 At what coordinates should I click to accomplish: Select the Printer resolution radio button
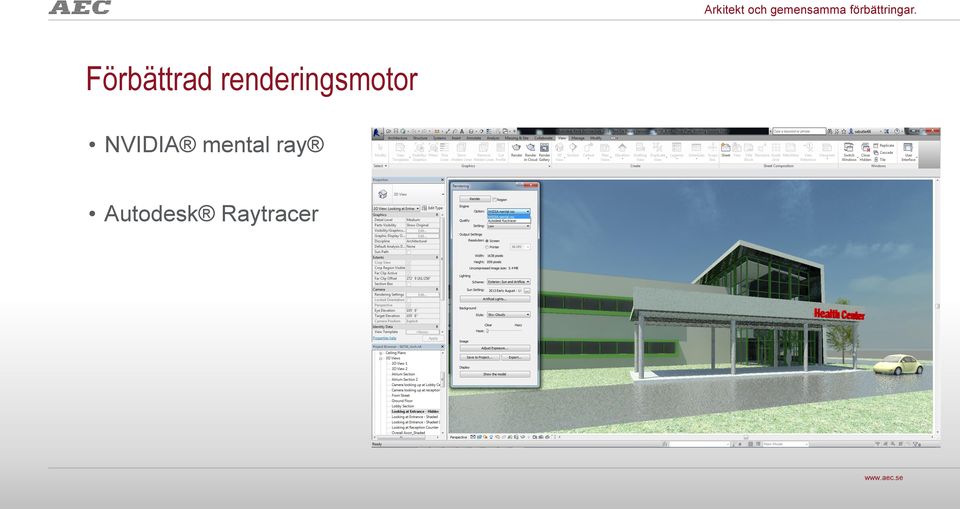[x=487, y=247]
